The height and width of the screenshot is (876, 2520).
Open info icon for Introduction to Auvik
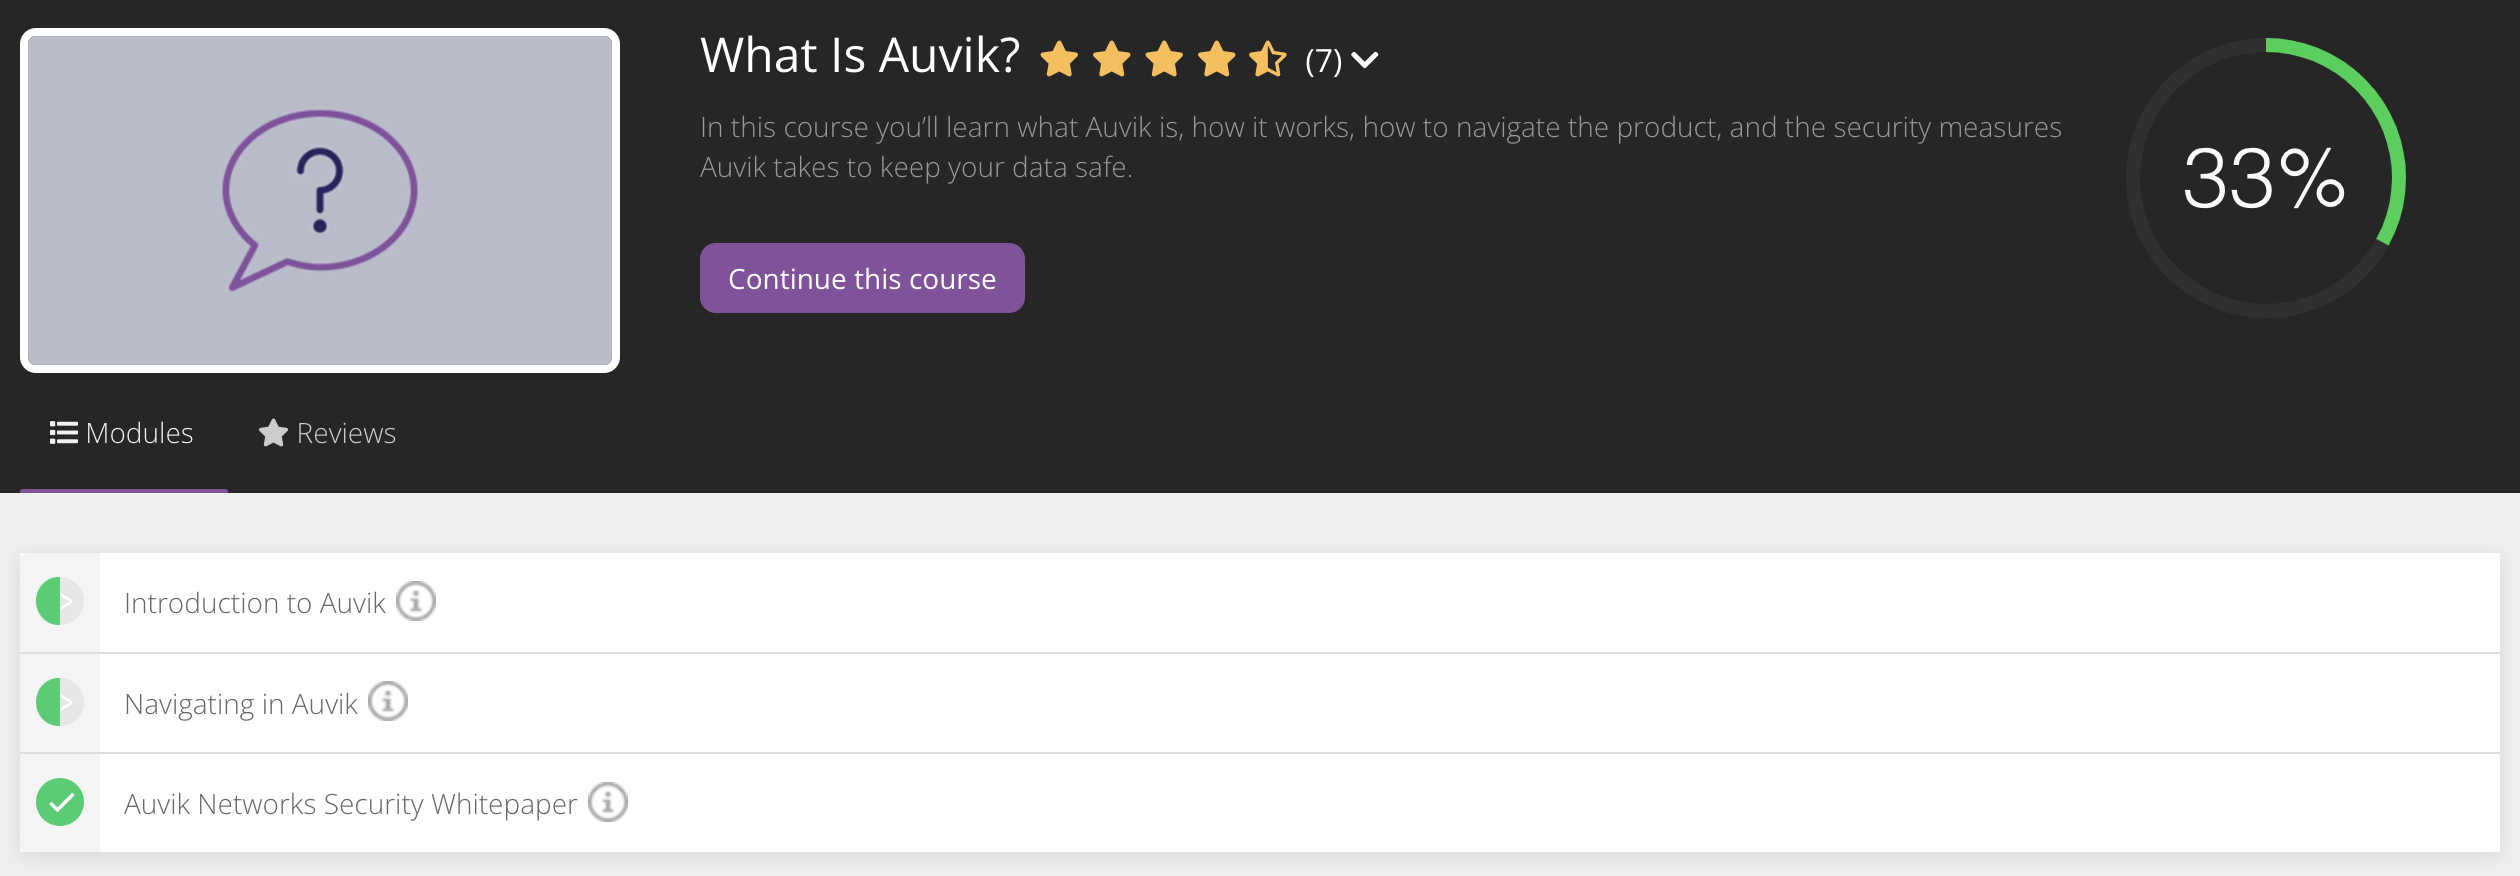(417, 601)
